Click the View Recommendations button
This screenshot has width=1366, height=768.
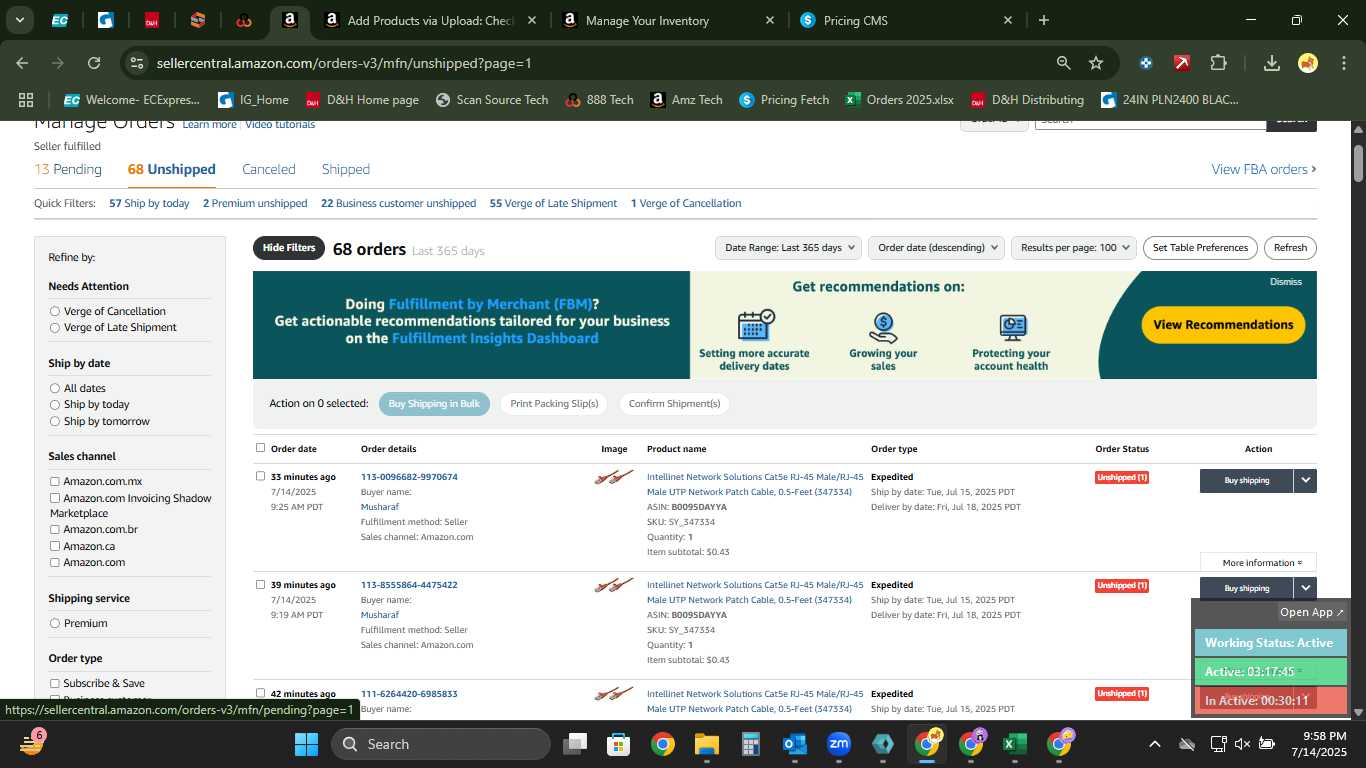[x=1223, y=325]
